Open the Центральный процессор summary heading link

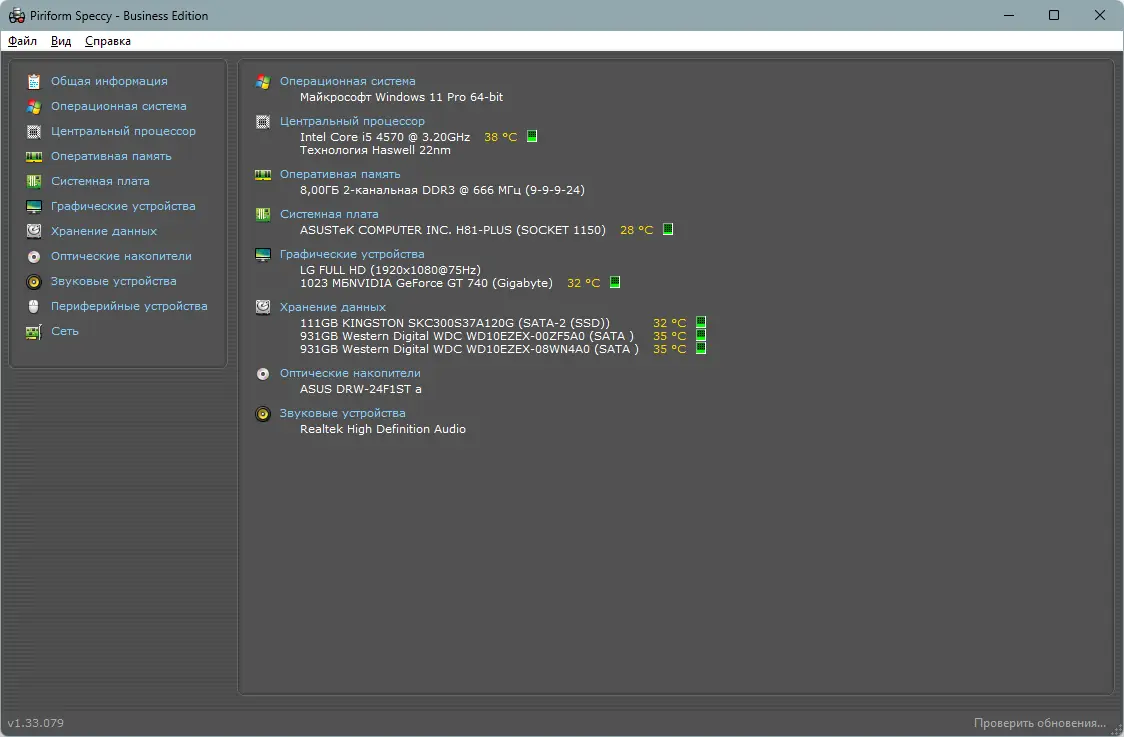point(352,121)
